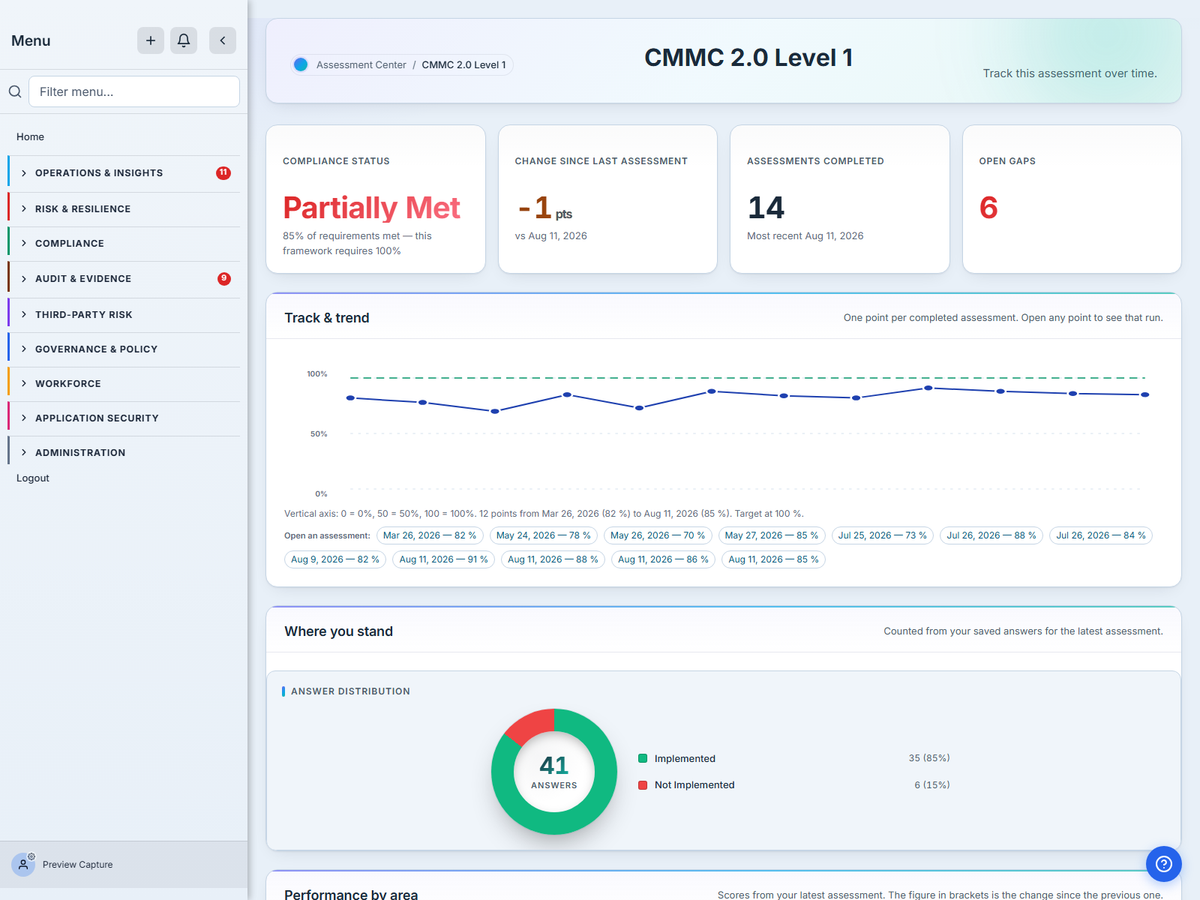Screen dimensions: 1200x900
Task: Click the Assessments Completed value 14
Action: [x=766, y=208]
